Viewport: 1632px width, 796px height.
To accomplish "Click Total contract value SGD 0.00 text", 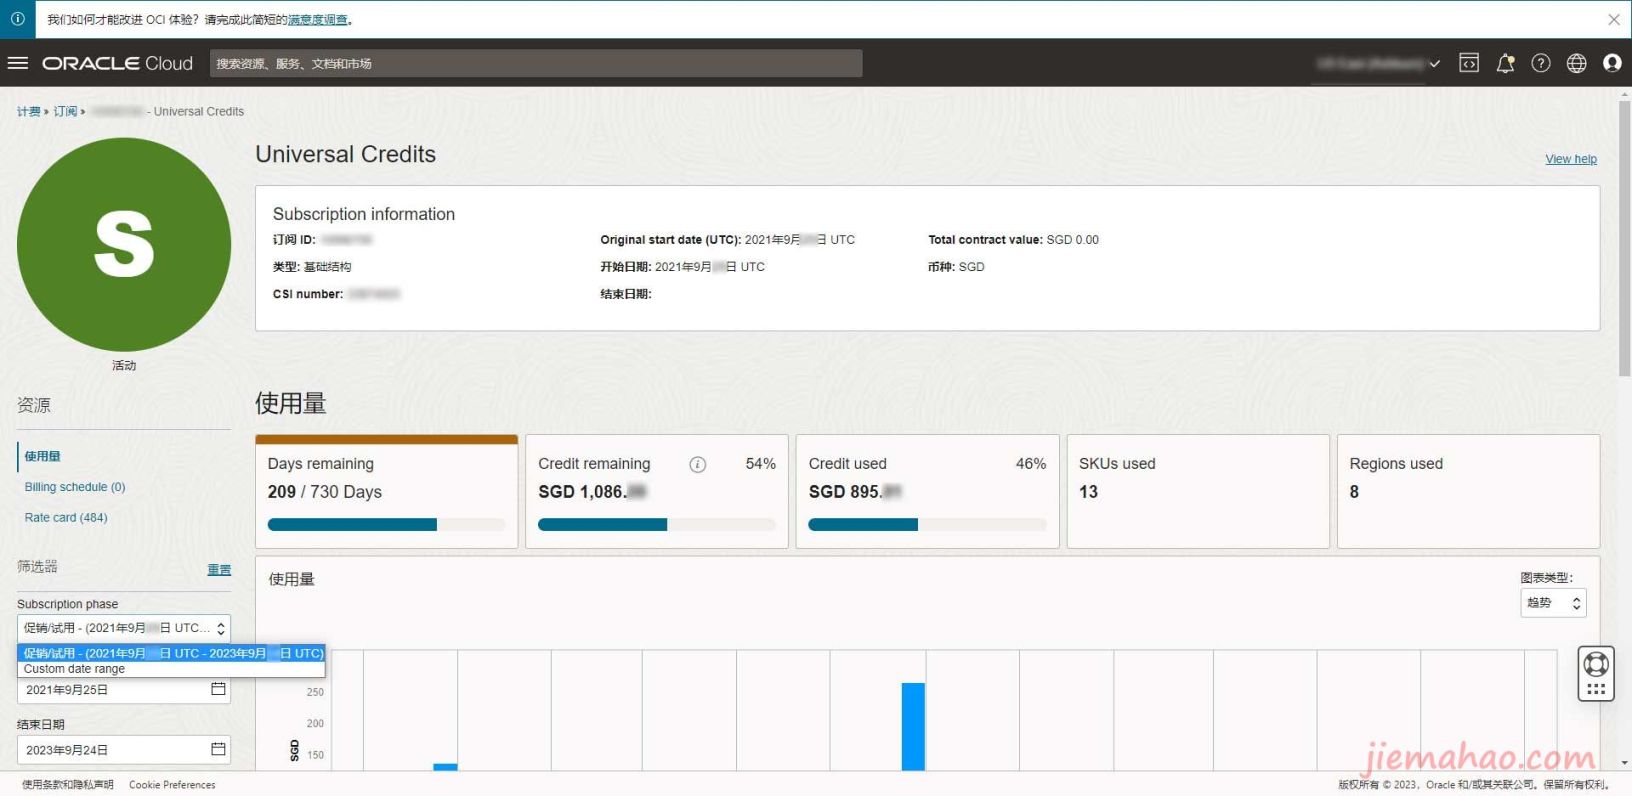I will tap(1013, 240).
